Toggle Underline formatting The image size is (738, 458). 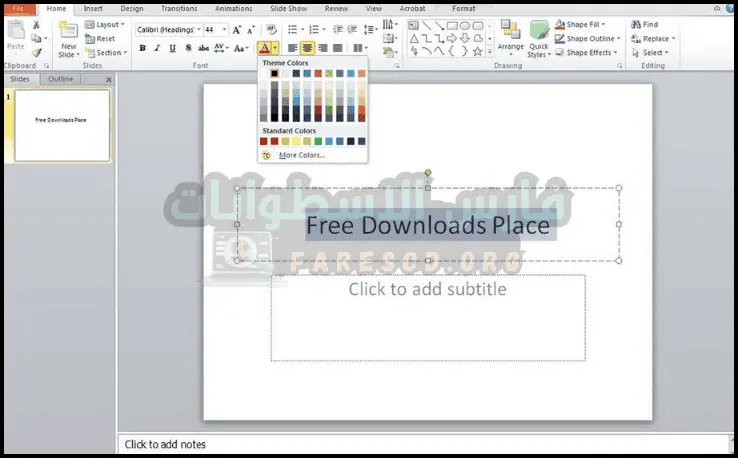pyautogui.click(x=172, y=48)
